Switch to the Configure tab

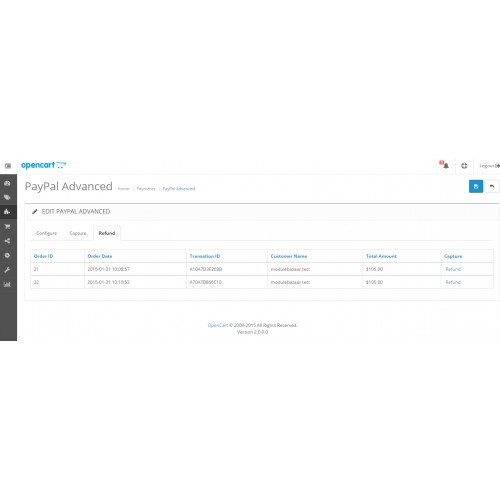click(x=47, y=233)
